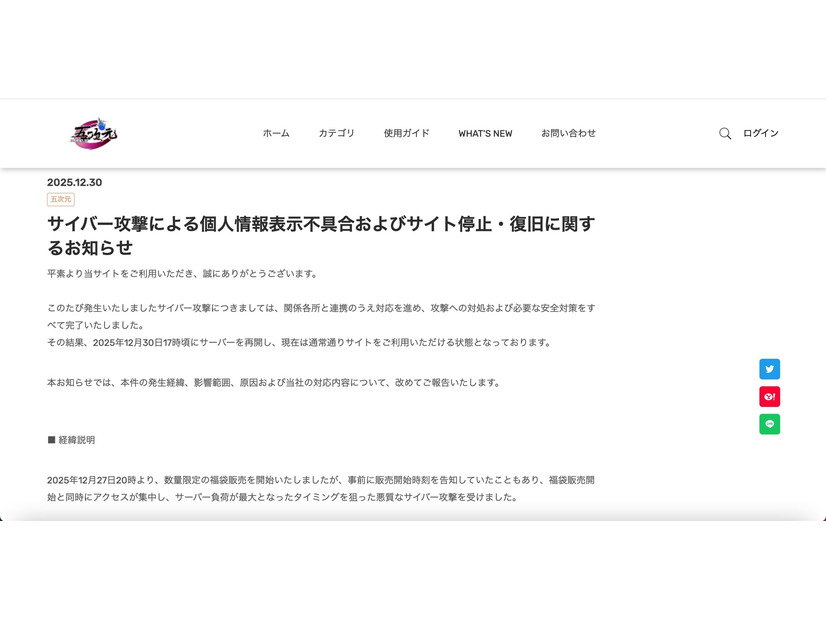The height and width of the screenshot is (620, 826).
Task: Open the ホーム menu item
Action: (274, 132)
